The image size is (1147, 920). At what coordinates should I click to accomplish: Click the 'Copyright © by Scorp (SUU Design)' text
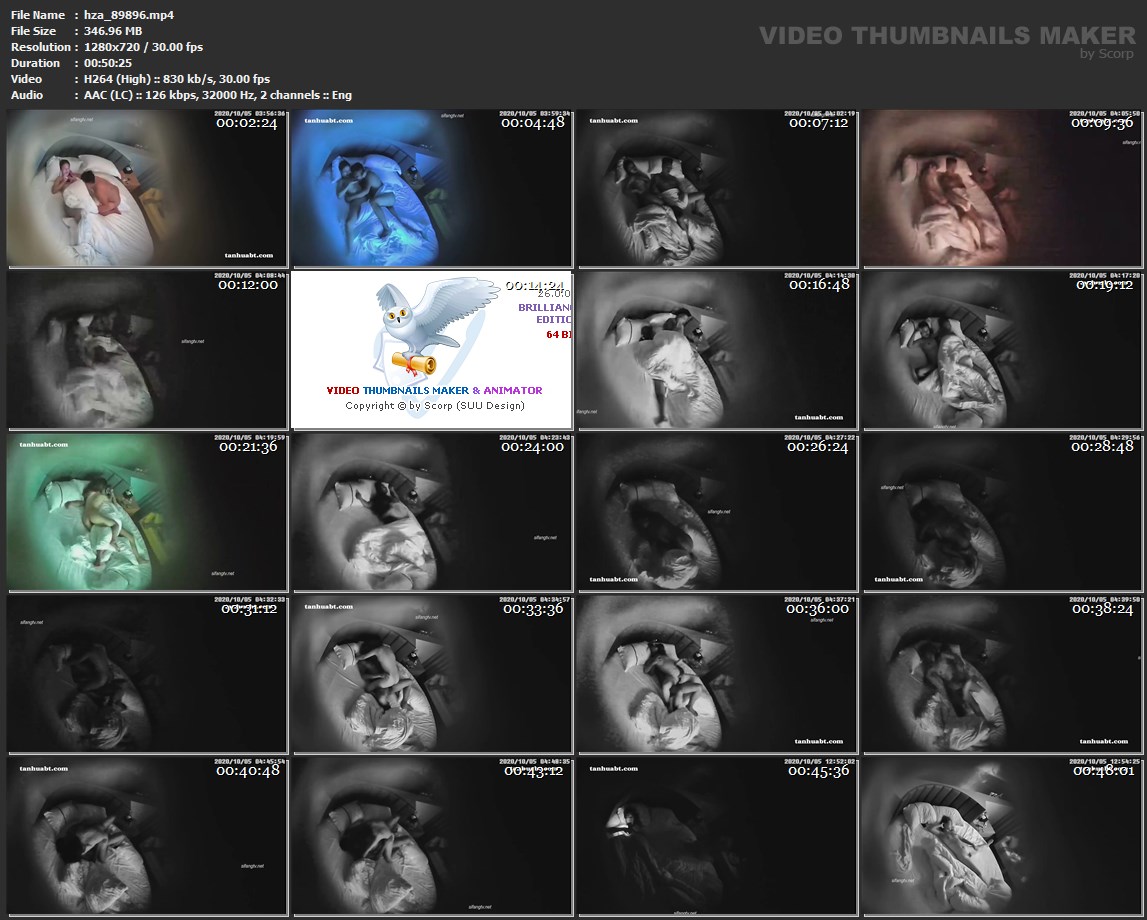tap(435, 406)
